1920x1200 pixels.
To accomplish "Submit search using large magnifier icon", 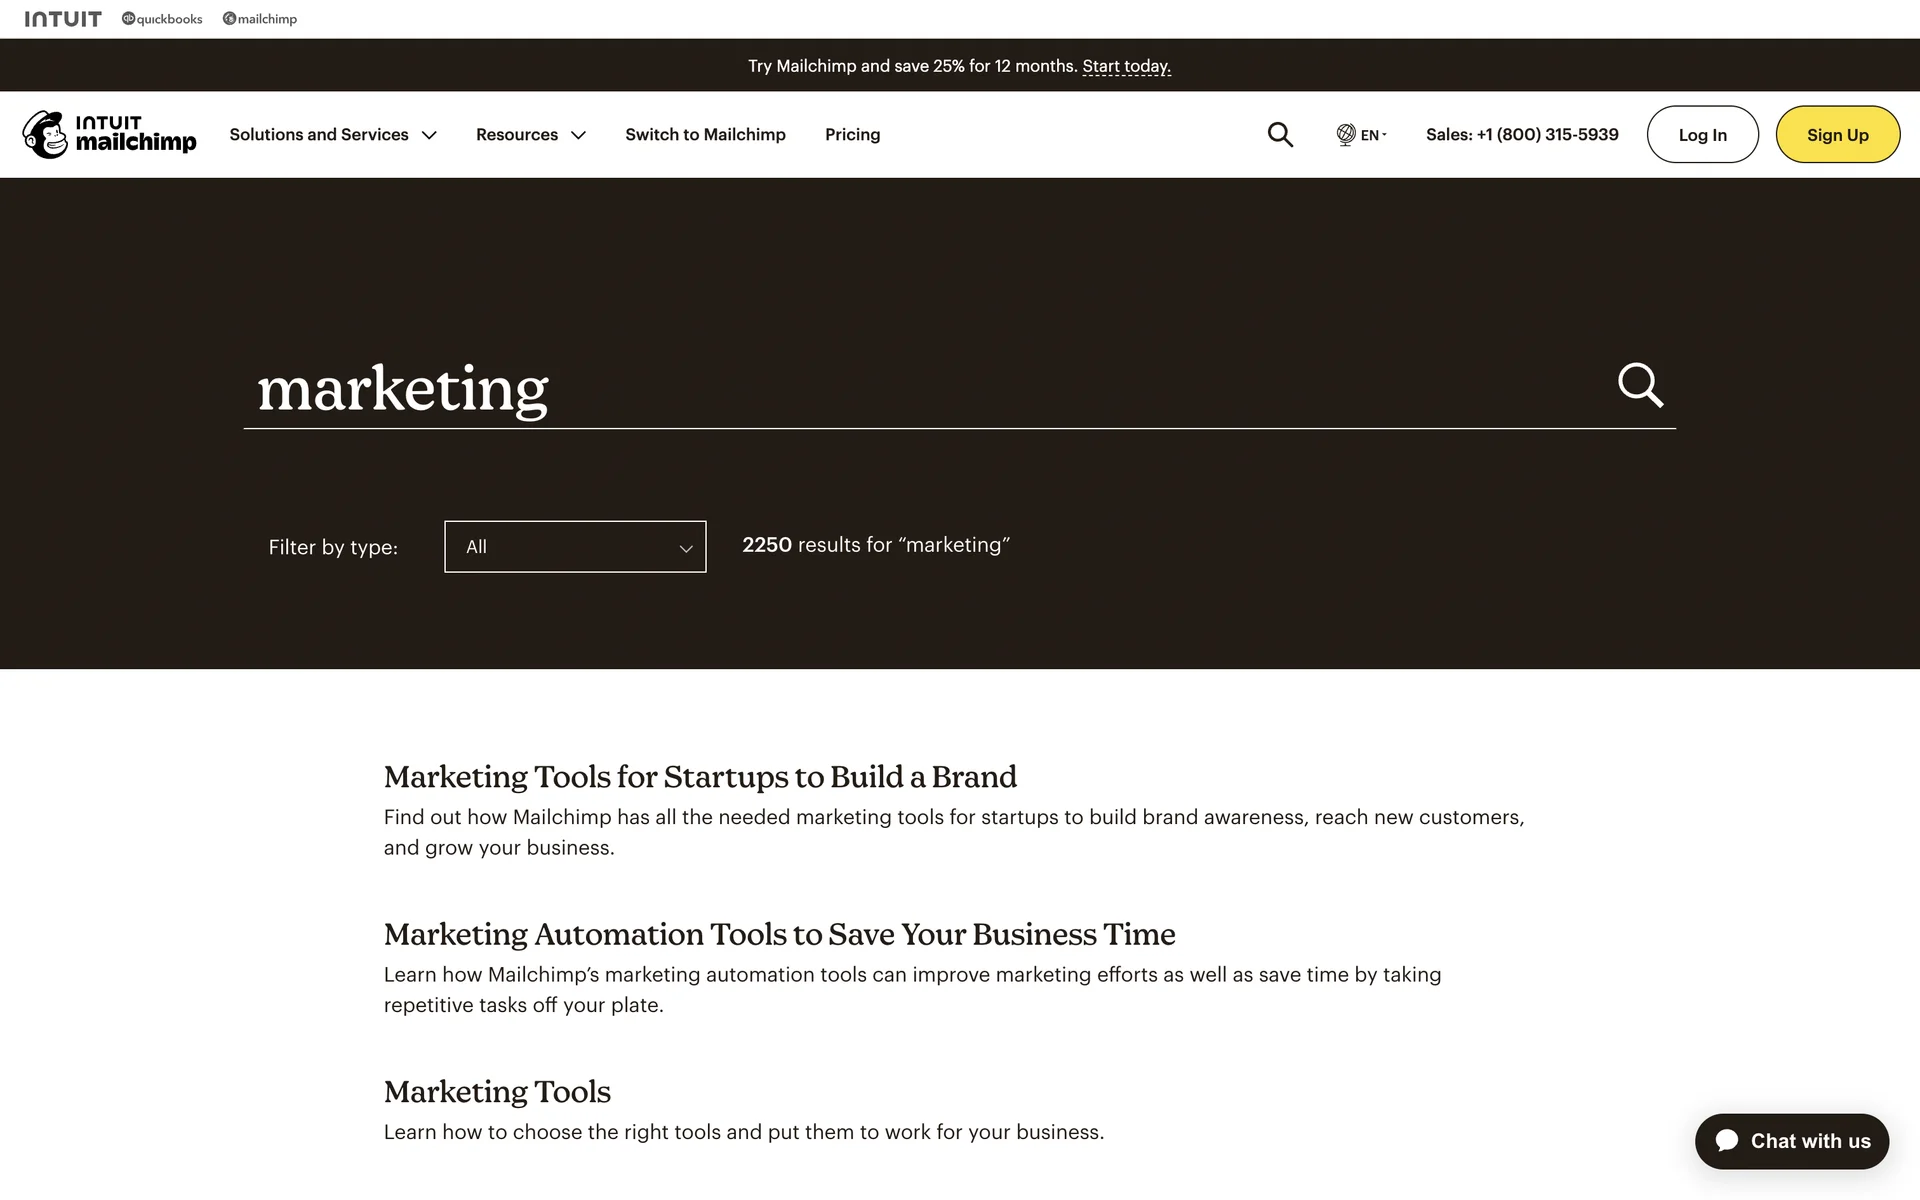I will pos(1640,385).
